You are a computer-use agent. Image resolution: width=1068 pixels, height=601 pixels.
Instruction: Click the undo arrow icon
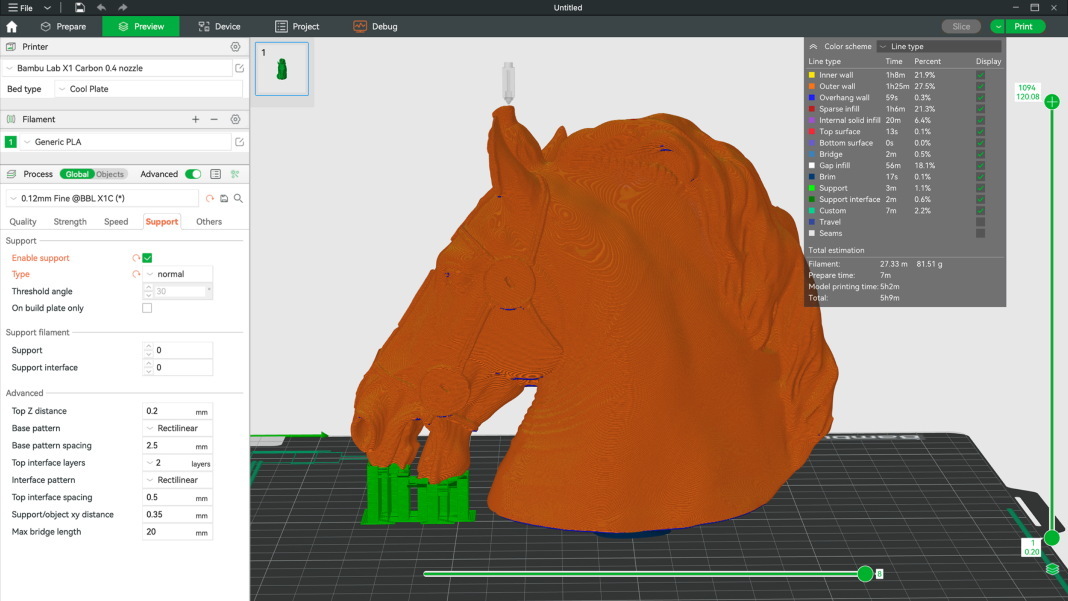[101, 7]
